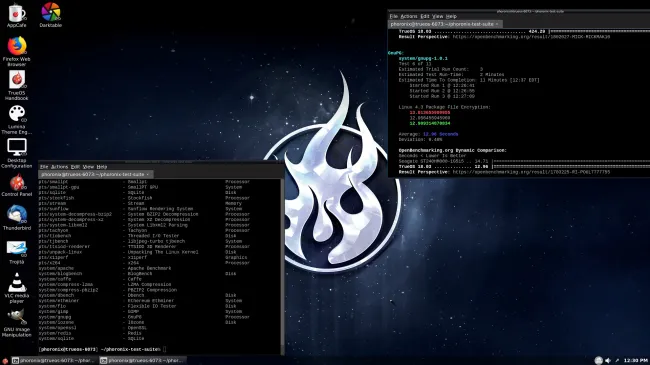Click the system/openssl entry

(57, 328)
